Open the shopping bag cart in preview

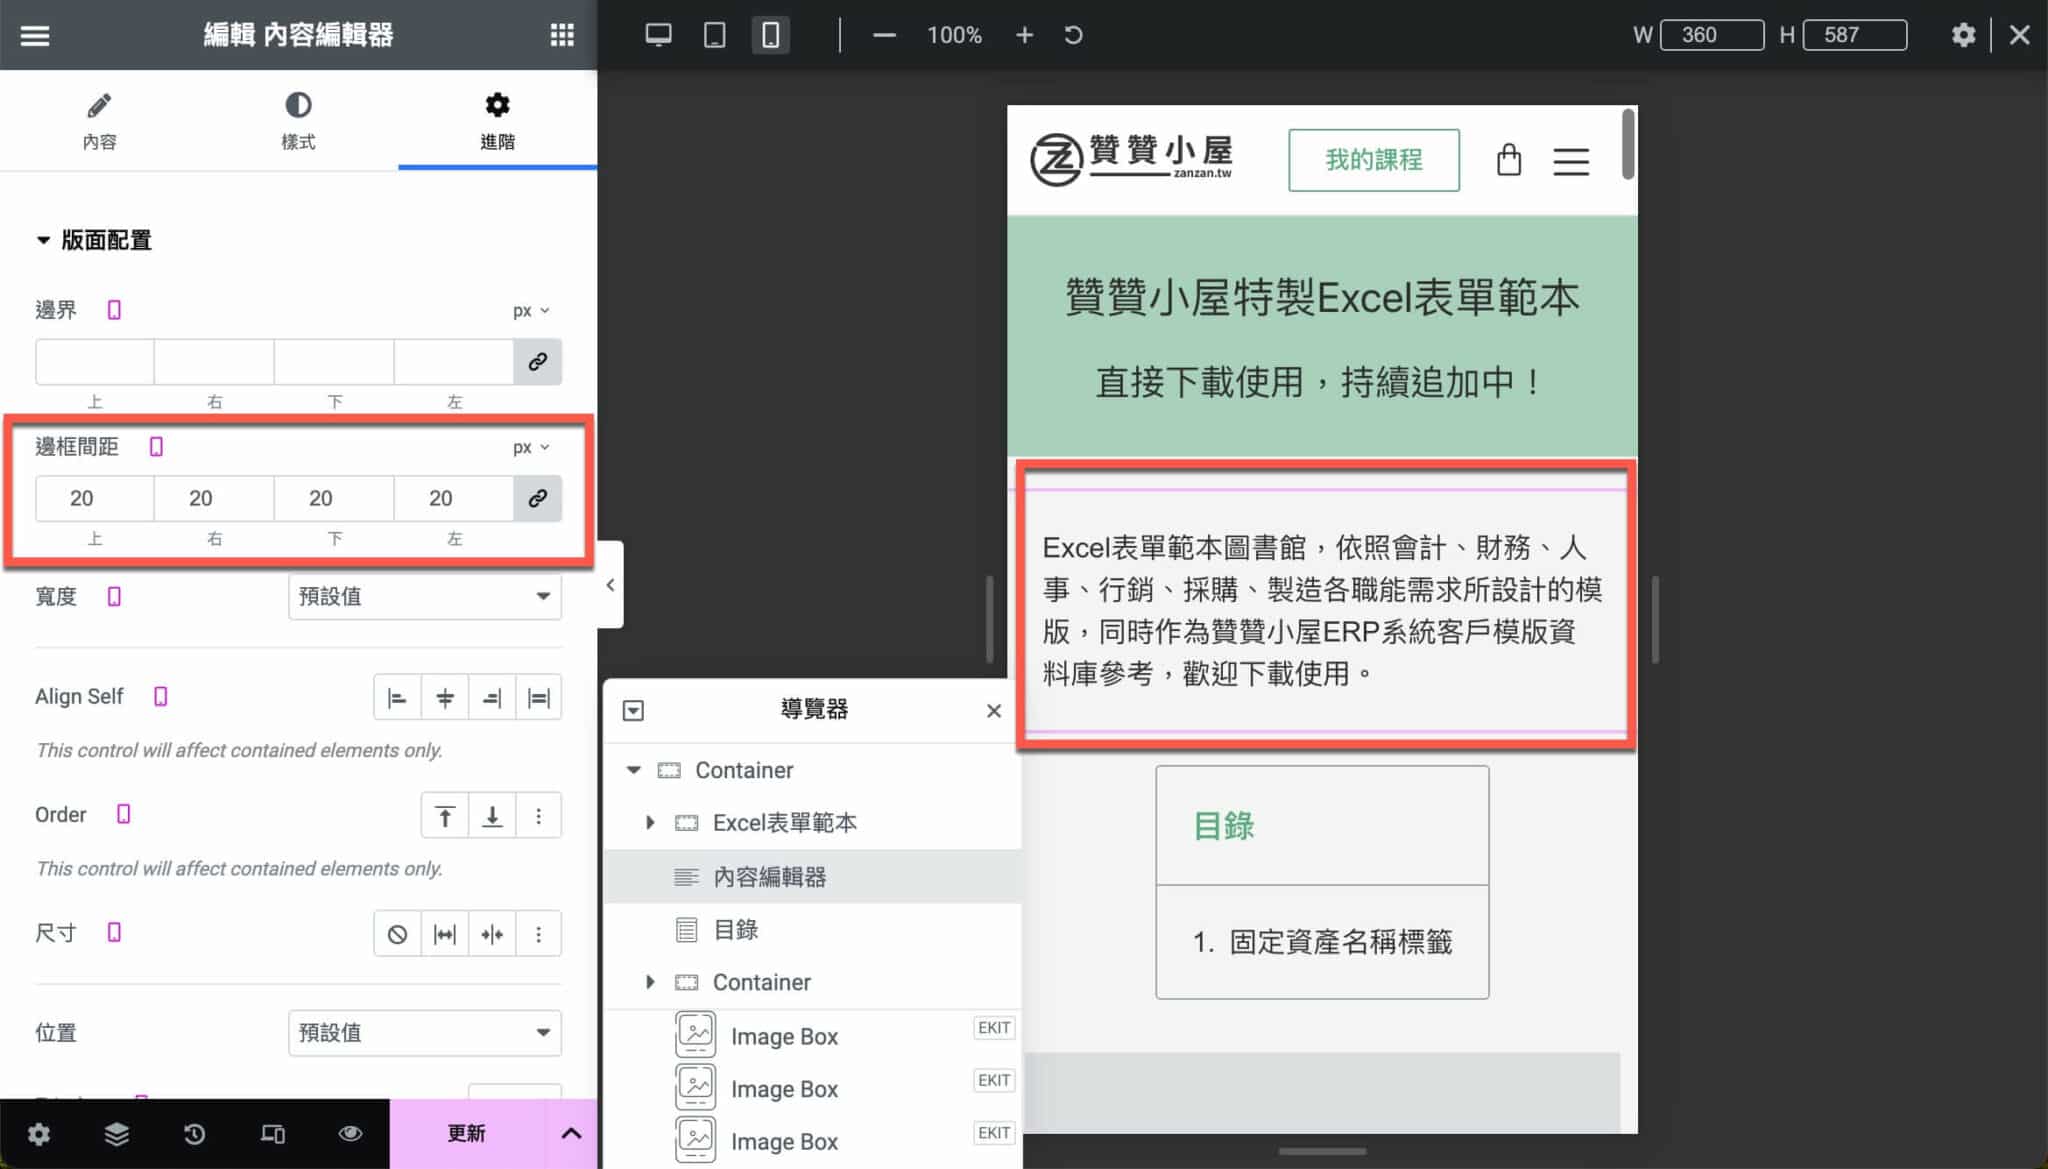point(1508,160)
